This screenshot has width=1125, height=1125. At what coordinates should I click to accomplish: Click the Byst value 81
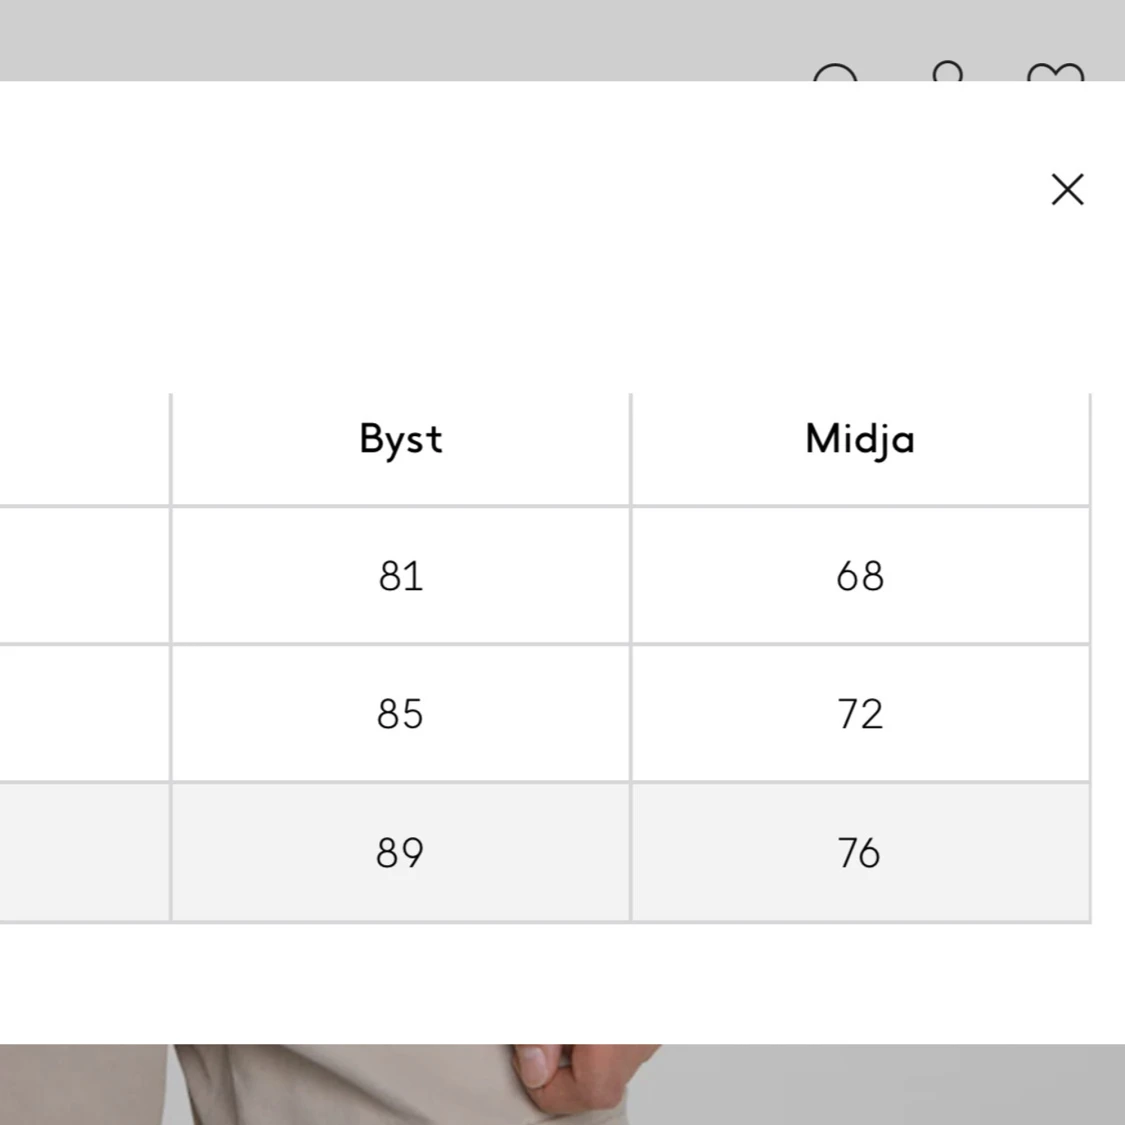tap(401, 576)
